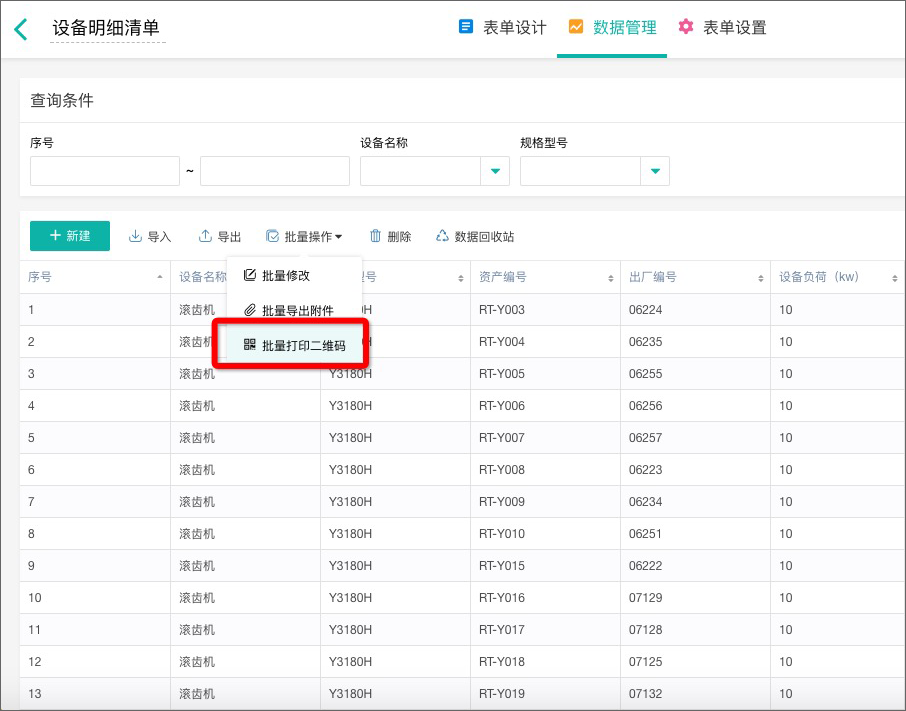906x711 pixels.
Task: Click 滚齿机 in row RT-Y018
Action: (x=197, y=661)
